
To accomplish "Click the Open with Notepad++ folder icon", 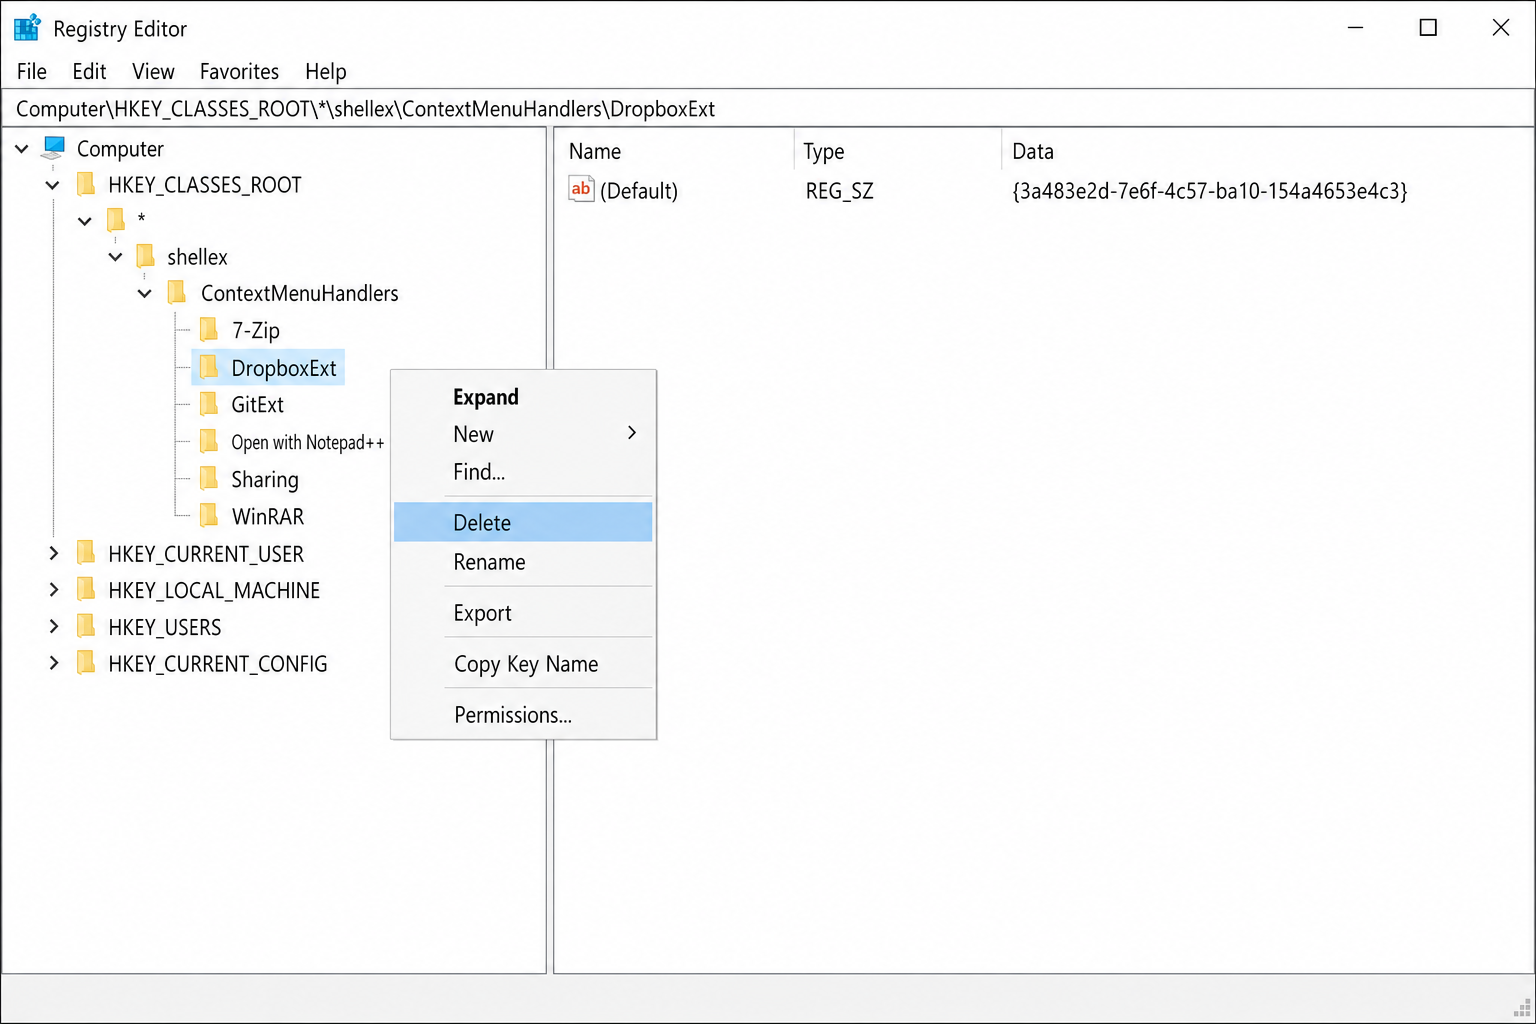I will 209,441.
